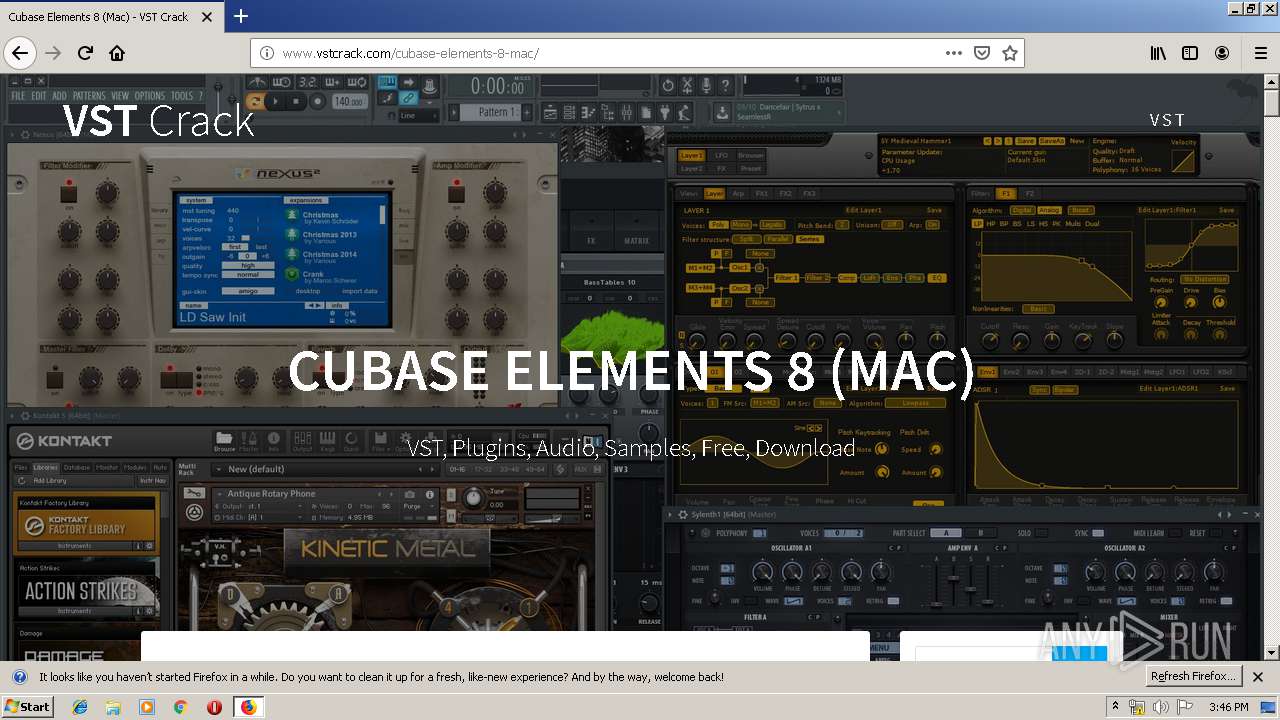Click the vertical scrollbar thumb
1280x720 pixels.
tap(1271, 103)
